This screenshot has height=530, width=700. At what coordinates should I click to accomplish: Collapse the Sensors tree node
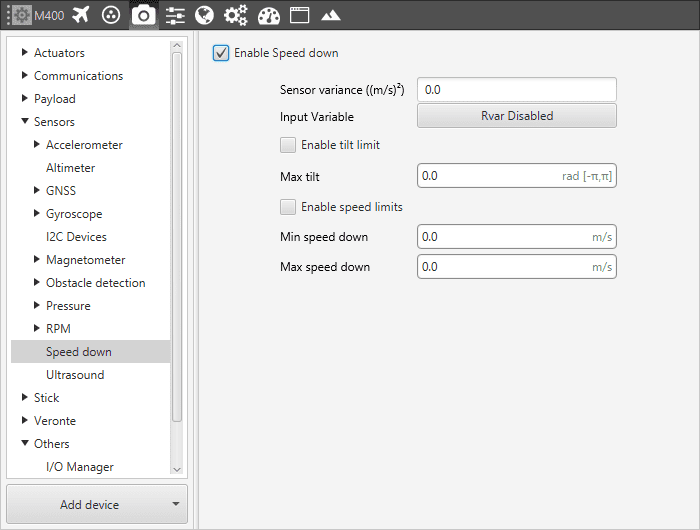25,121
